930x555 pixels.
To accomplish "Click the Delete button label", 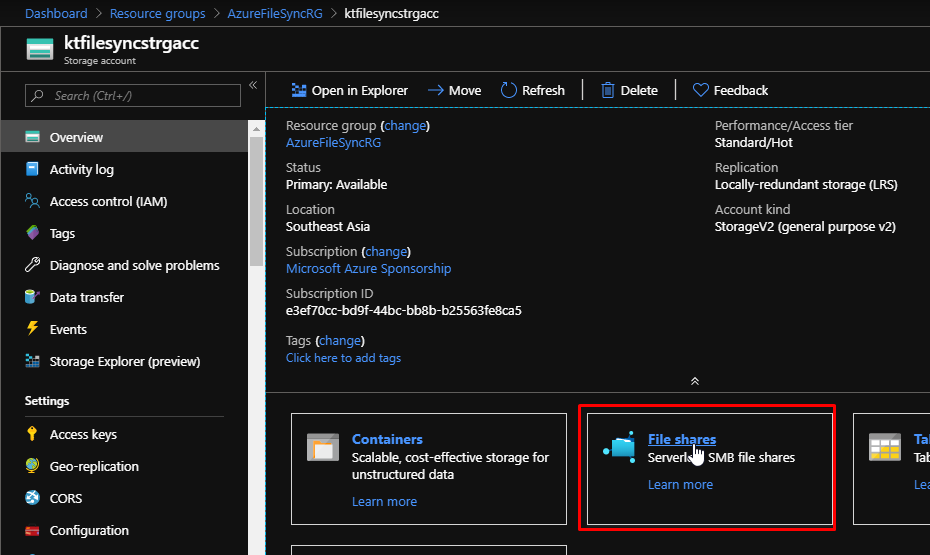I will click(639, 90).
